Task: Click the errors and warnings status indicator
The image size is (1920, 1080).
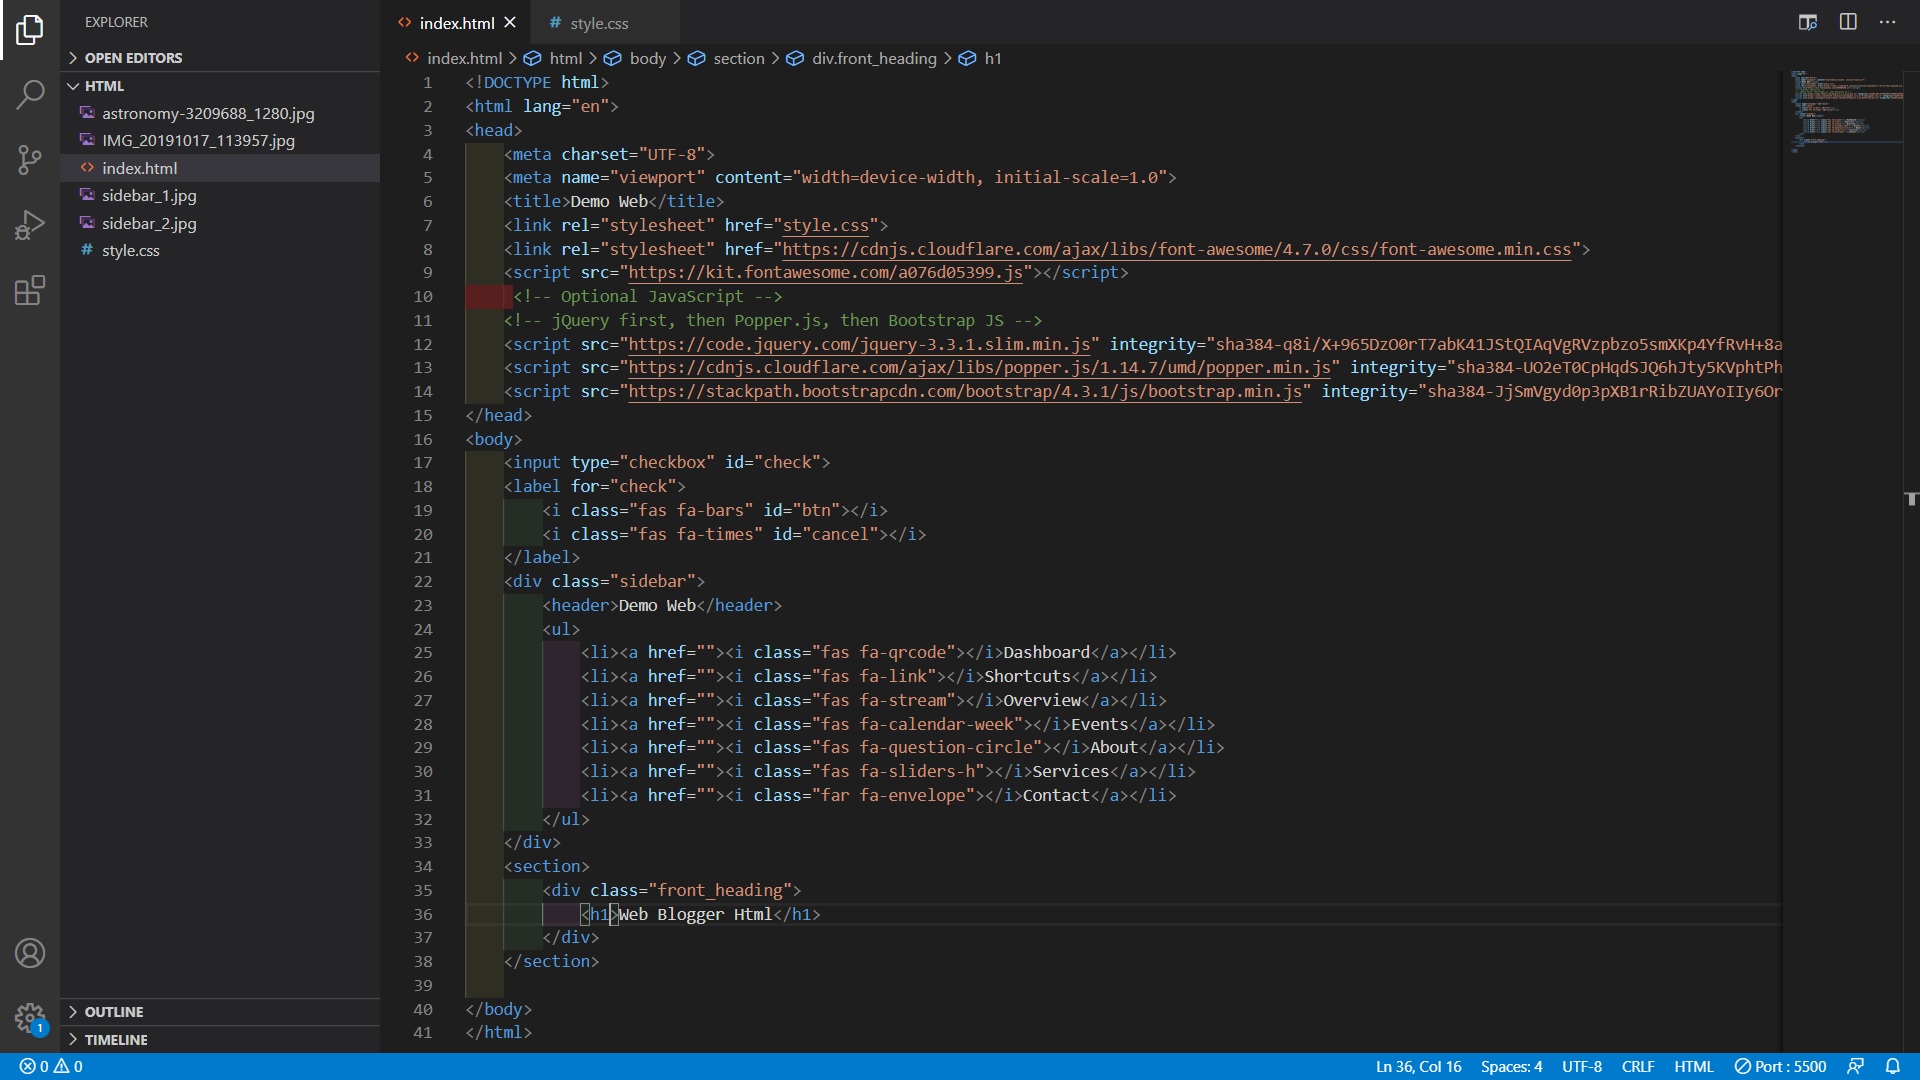Action: tap(51, 1067)
